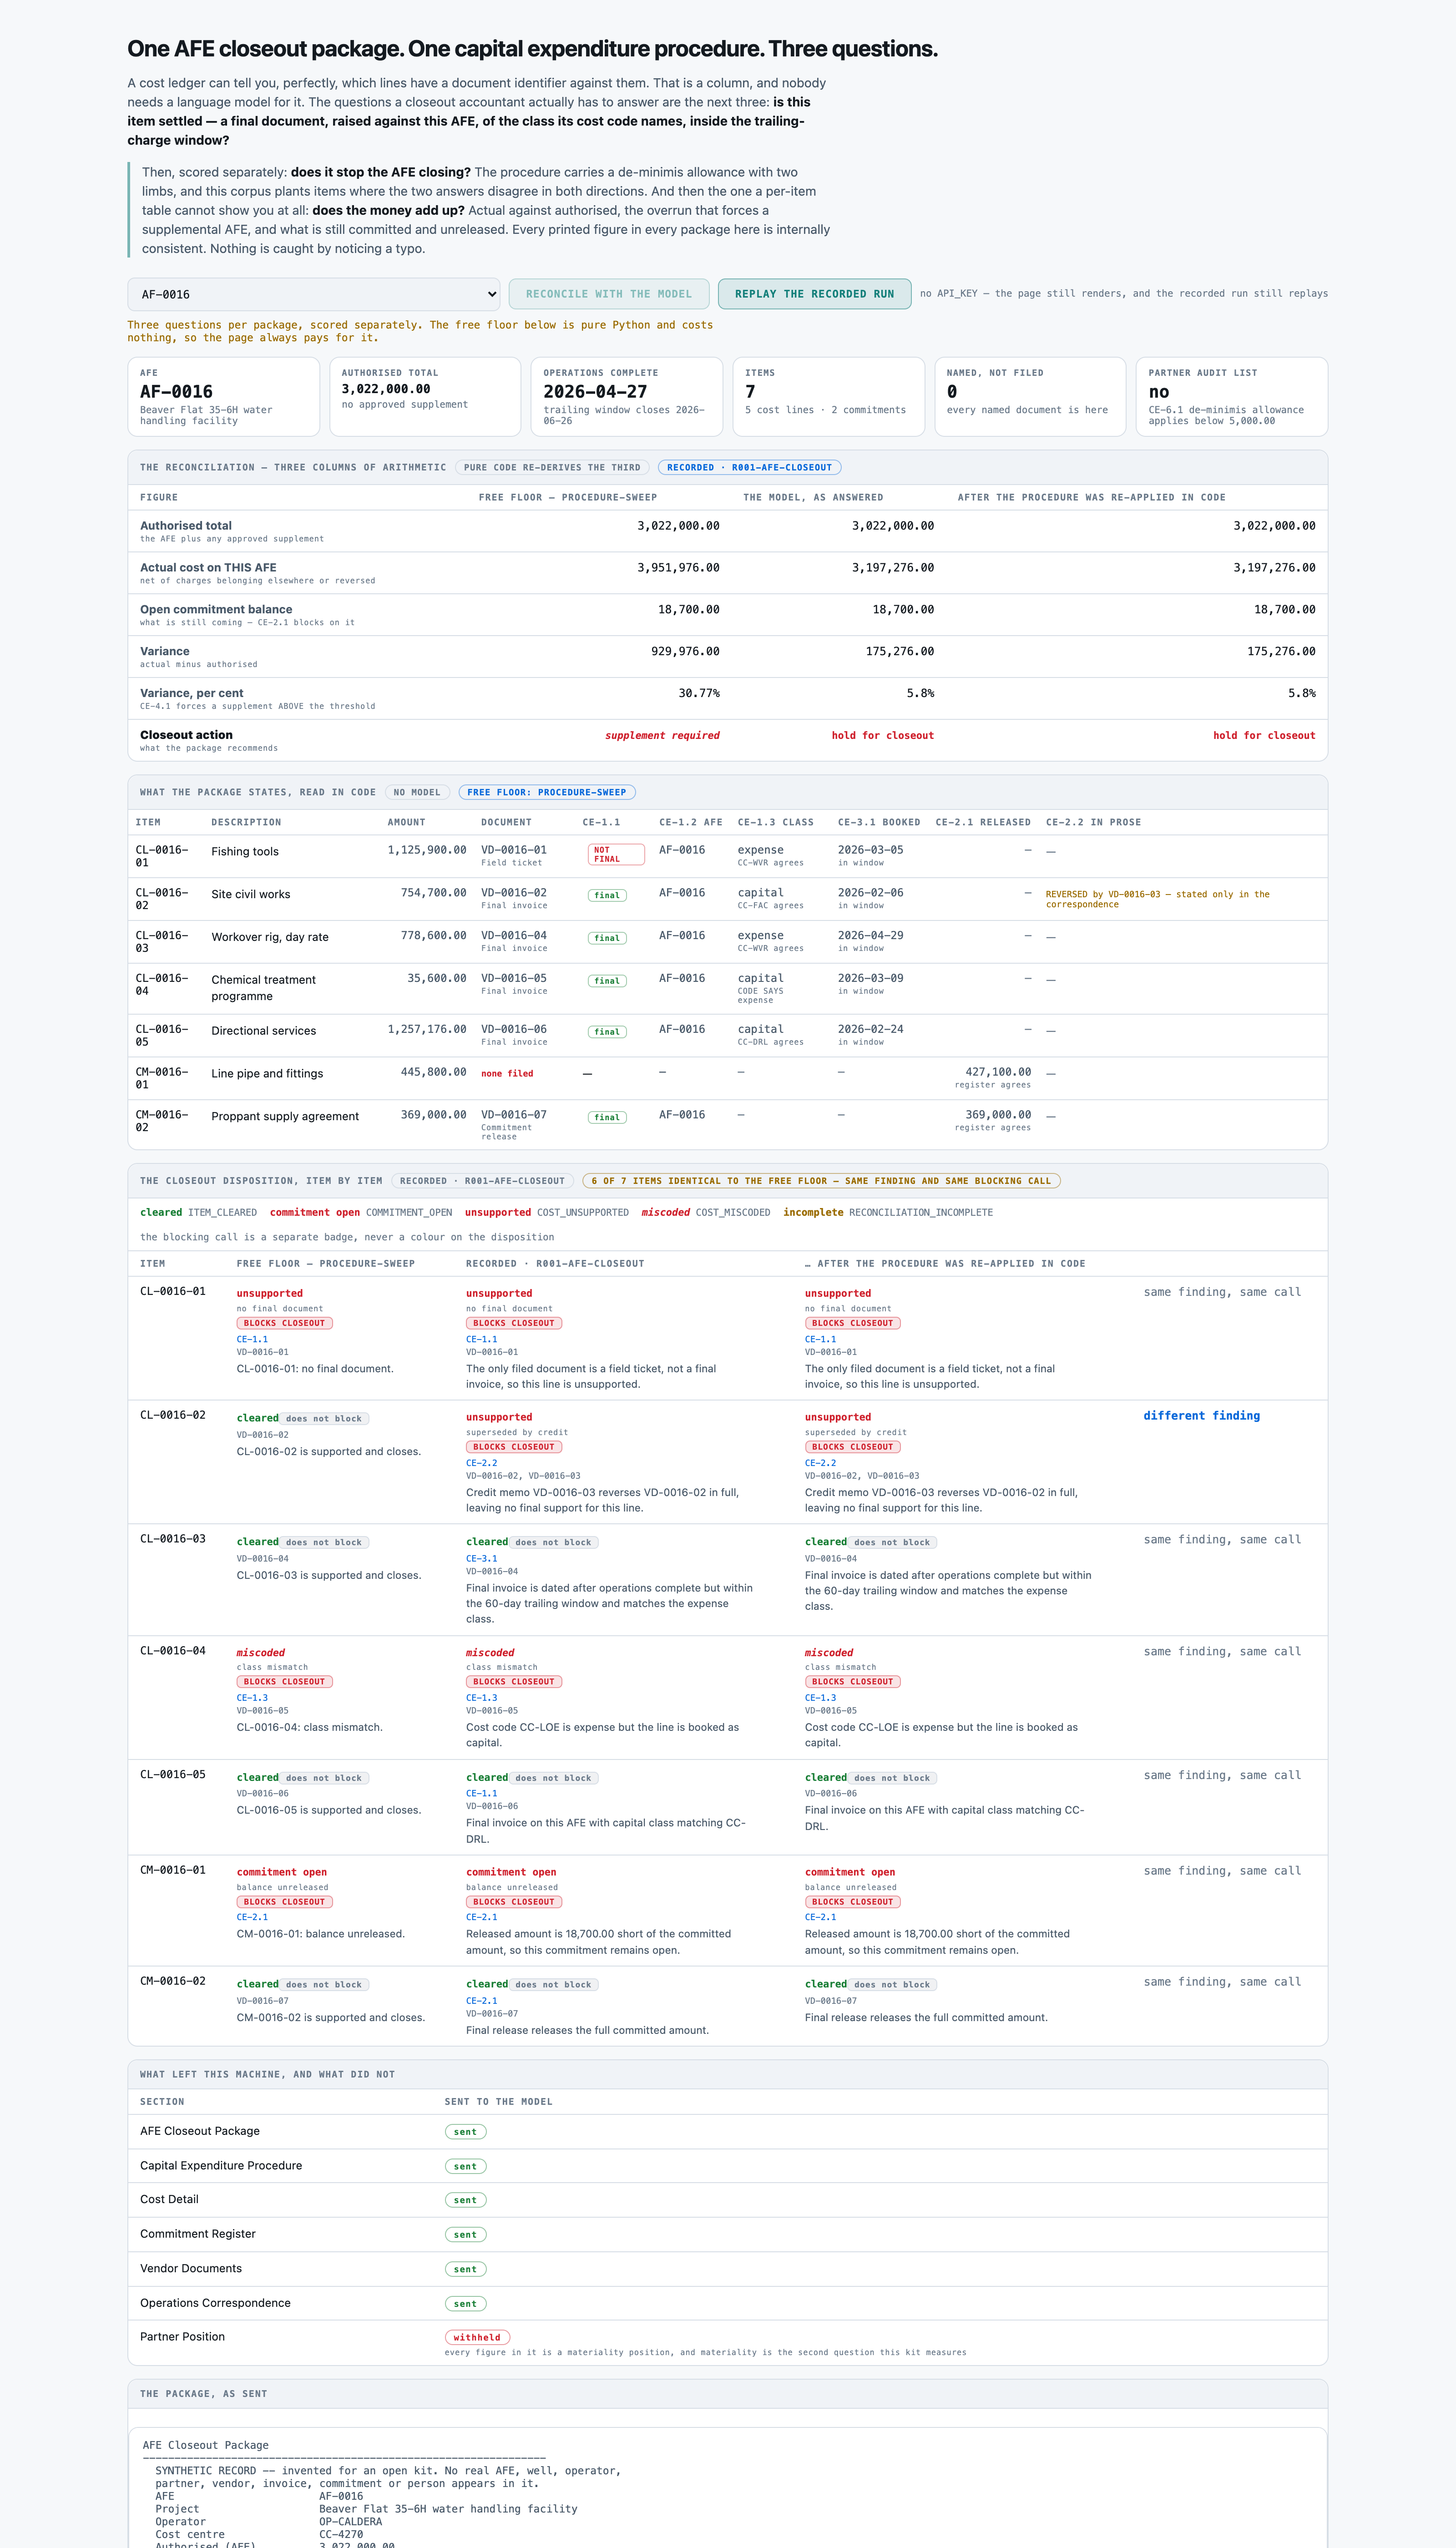Click the 'CE-2.2 In Prose' column header
Viewport: 1456px width, 2548px height.
pos(1093,822)
